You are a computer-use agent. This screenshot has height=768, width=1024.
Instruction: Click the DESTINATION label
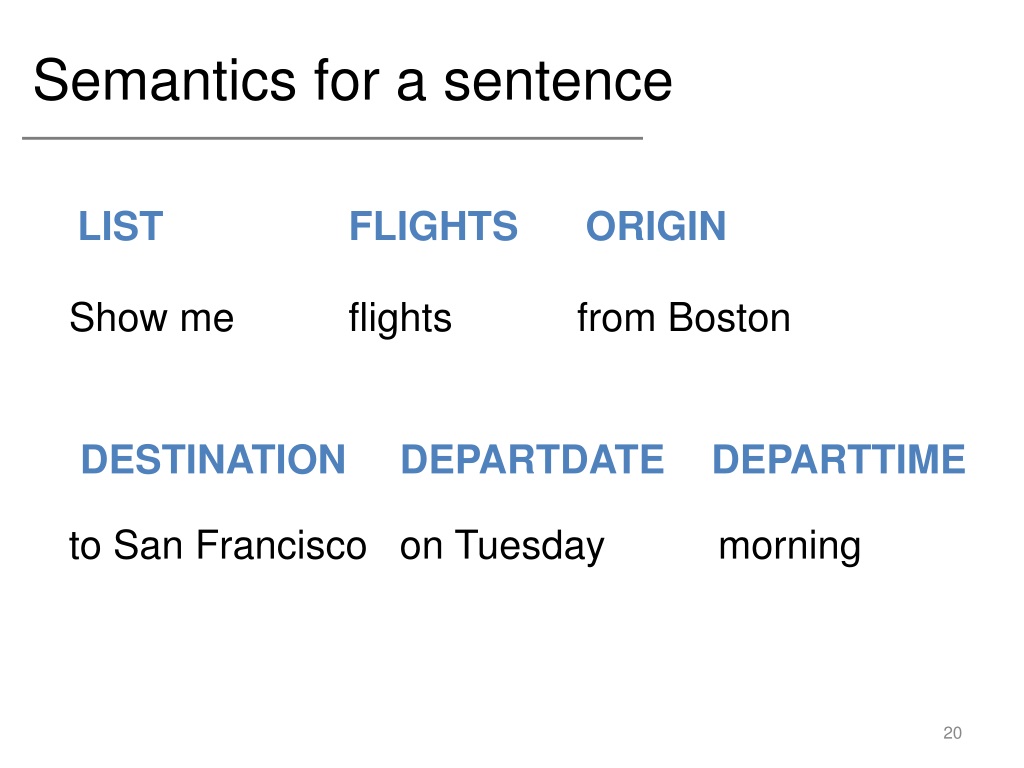(213, 459)
